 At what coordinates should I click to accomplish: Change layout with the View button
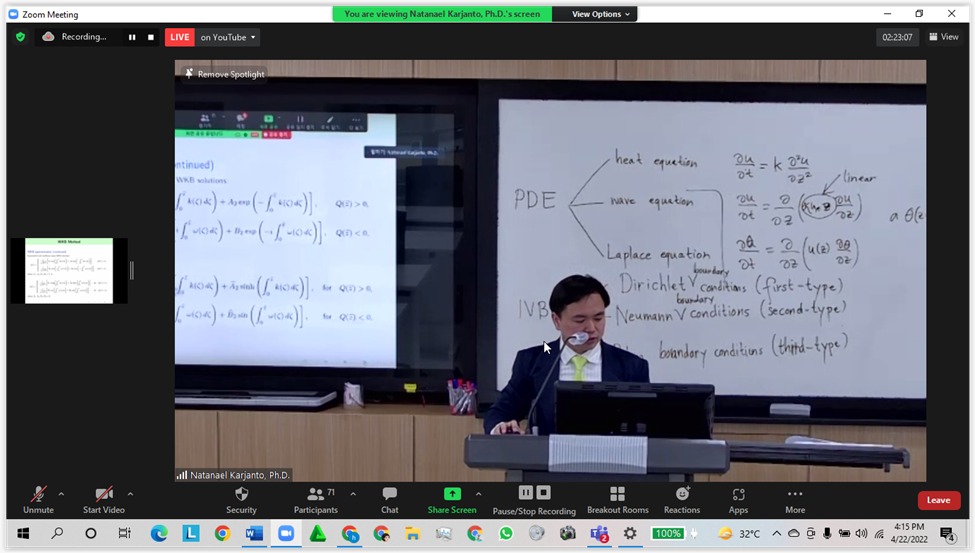944,37
